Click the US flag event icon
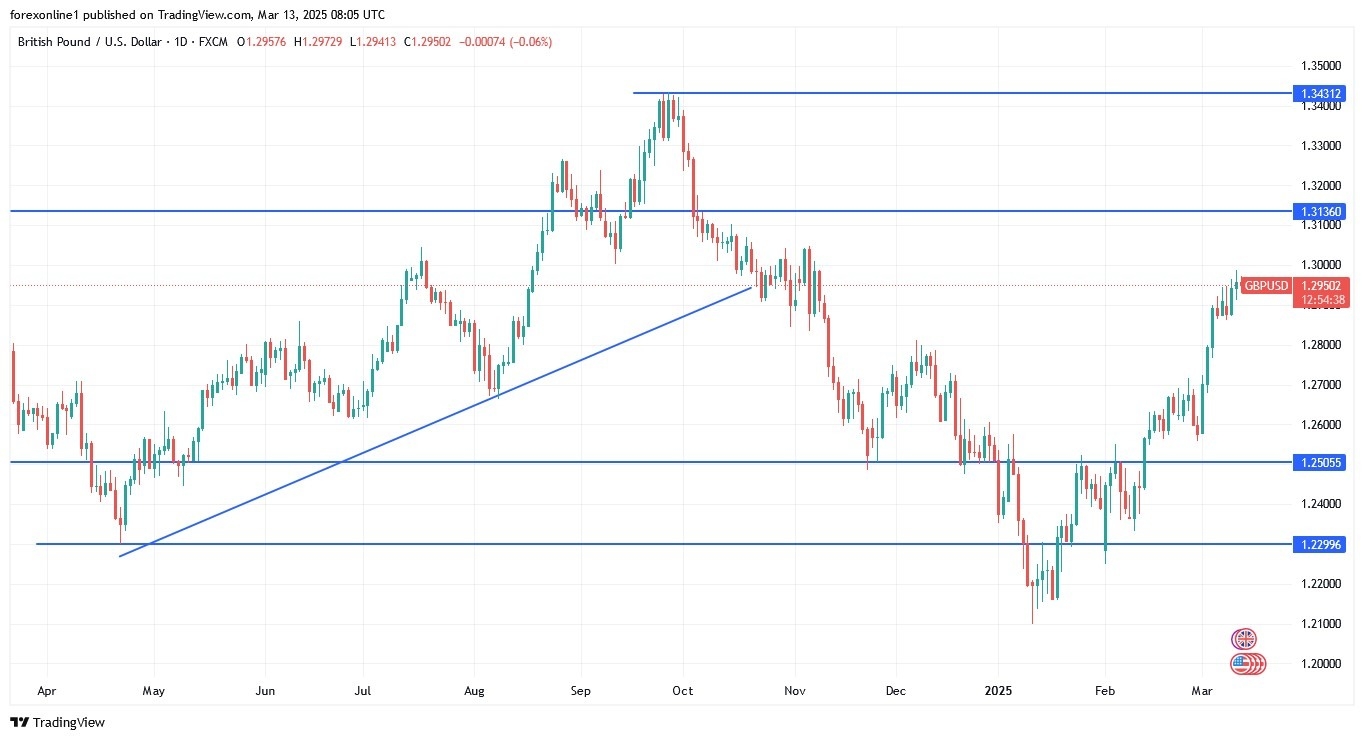 [1246, 663]
